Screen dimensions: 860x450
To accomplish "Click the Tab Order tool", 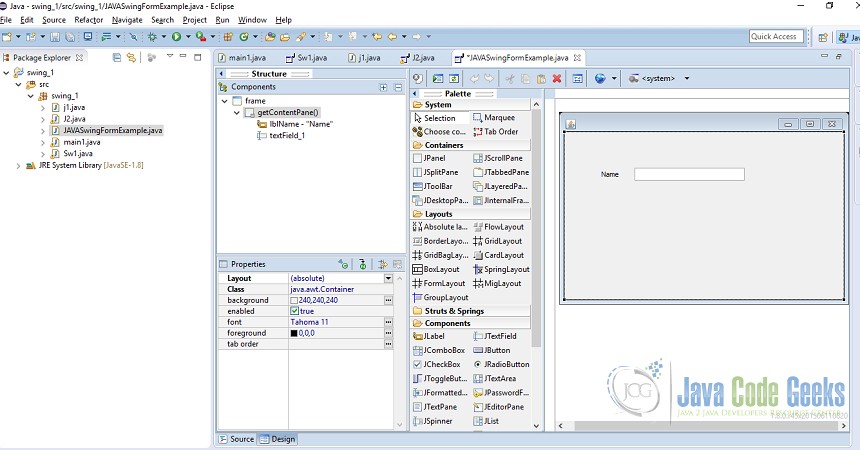I will (x=501, y=131).
